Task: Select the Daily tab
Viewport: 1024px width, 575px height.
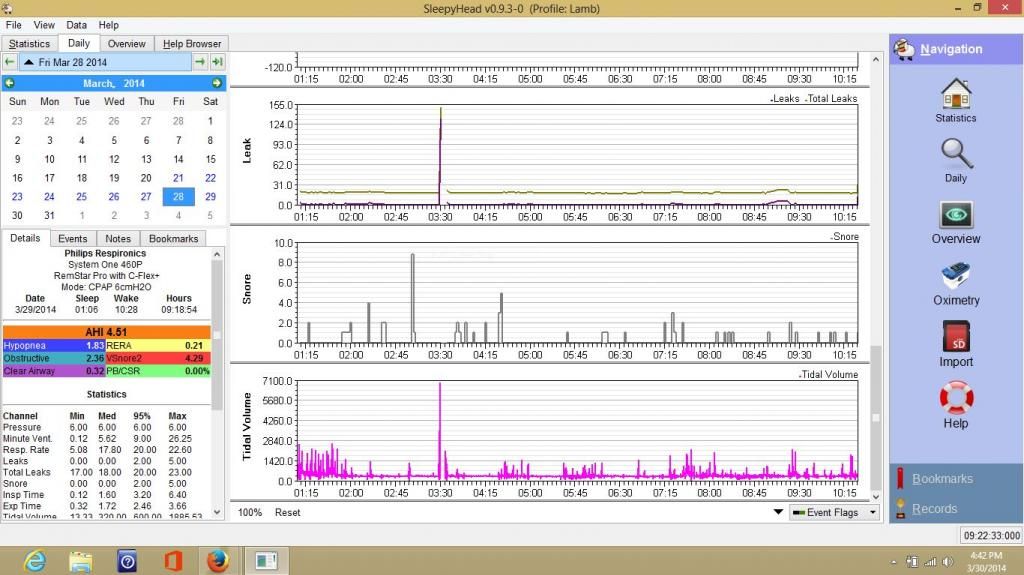Action: coord(78,43)
